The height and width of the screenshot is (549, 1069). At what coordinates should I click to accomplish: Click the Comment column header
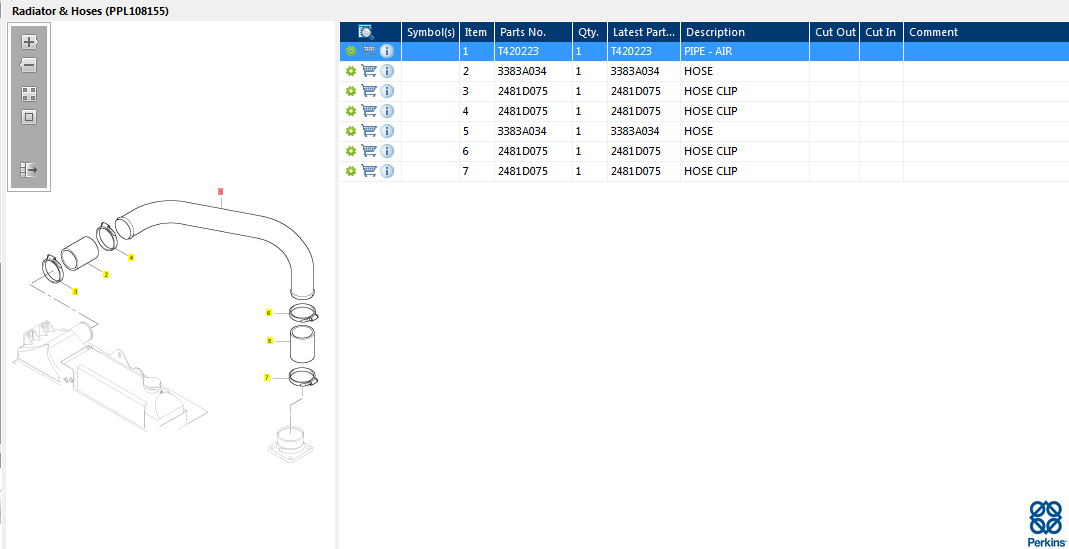(x=986, y=32)
